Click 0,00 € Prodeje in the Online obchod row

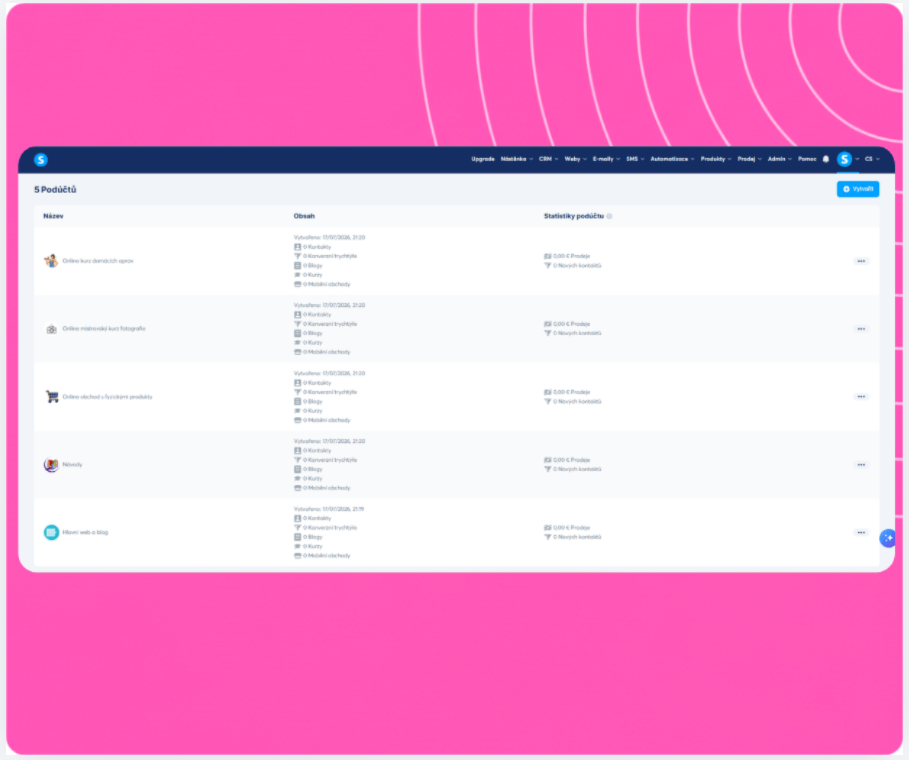point(572,392)
